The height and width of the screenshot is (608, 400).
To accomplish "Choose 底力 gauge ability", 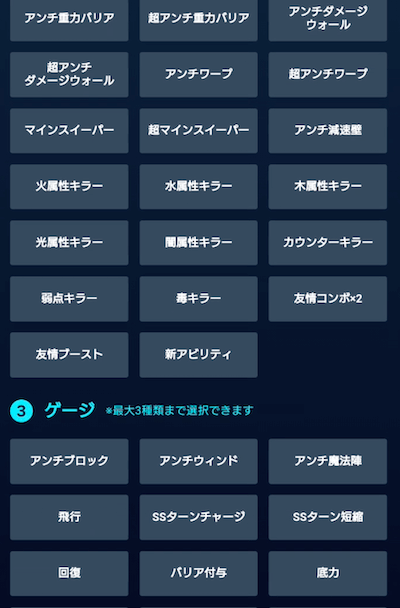I will click(x=328, y=573).
